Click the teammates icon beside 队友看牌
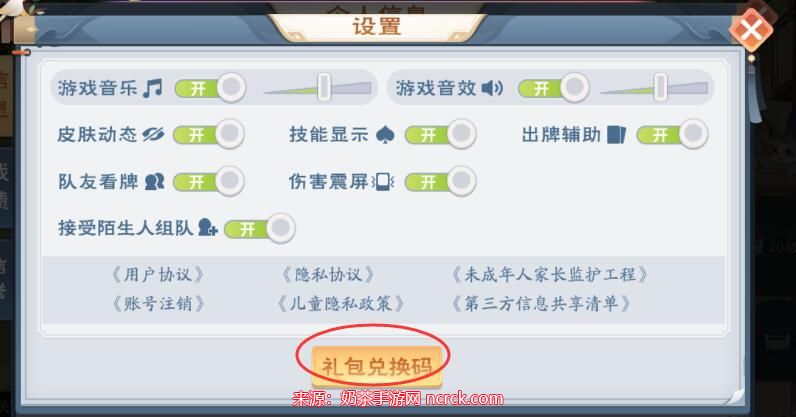 pyautogui.click(x=154, y=181)
